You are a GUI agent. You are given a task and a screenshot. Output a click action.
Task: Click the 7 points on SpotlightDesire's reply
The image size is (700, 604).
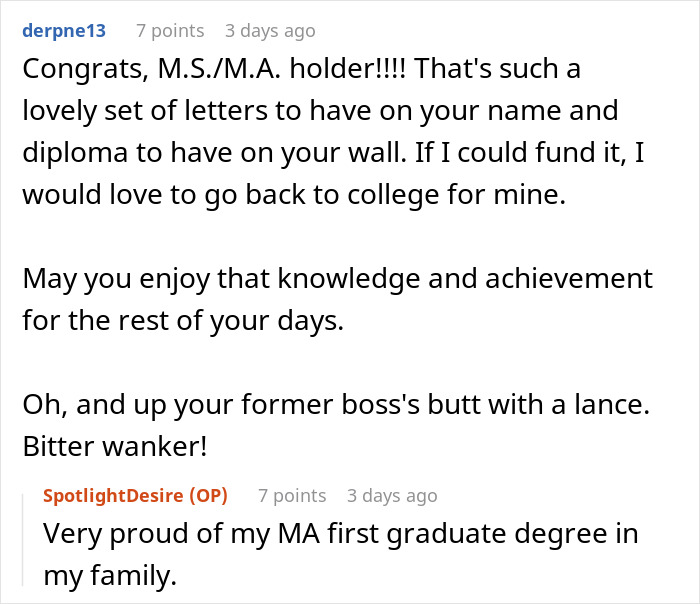click(292, 496)
